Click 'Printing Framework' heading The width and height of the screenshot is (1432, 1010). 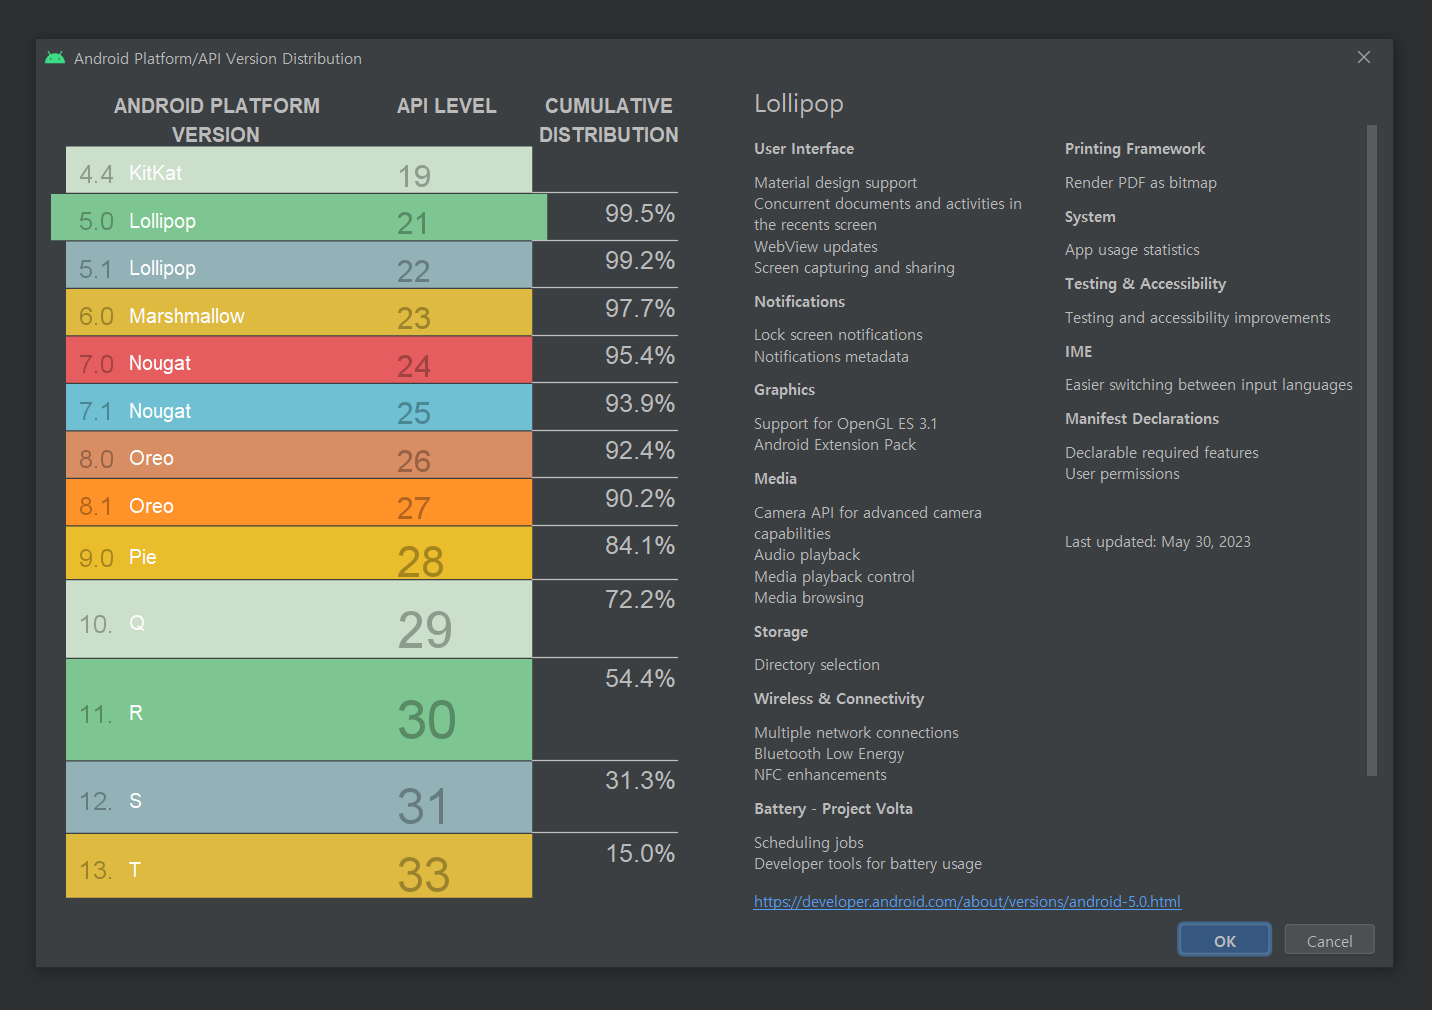[1135, 149]
